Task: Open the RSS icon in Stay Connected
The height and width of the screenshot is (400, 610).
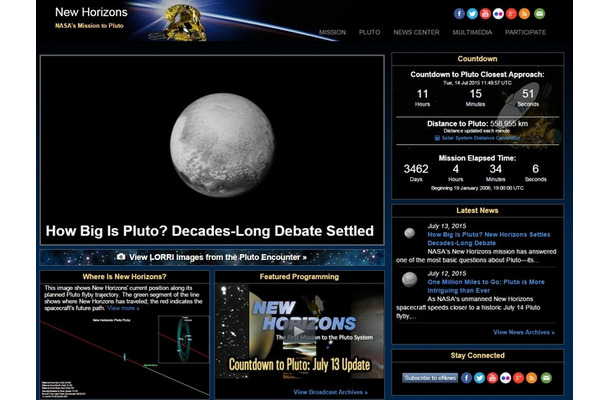Action: coord(531,378)
